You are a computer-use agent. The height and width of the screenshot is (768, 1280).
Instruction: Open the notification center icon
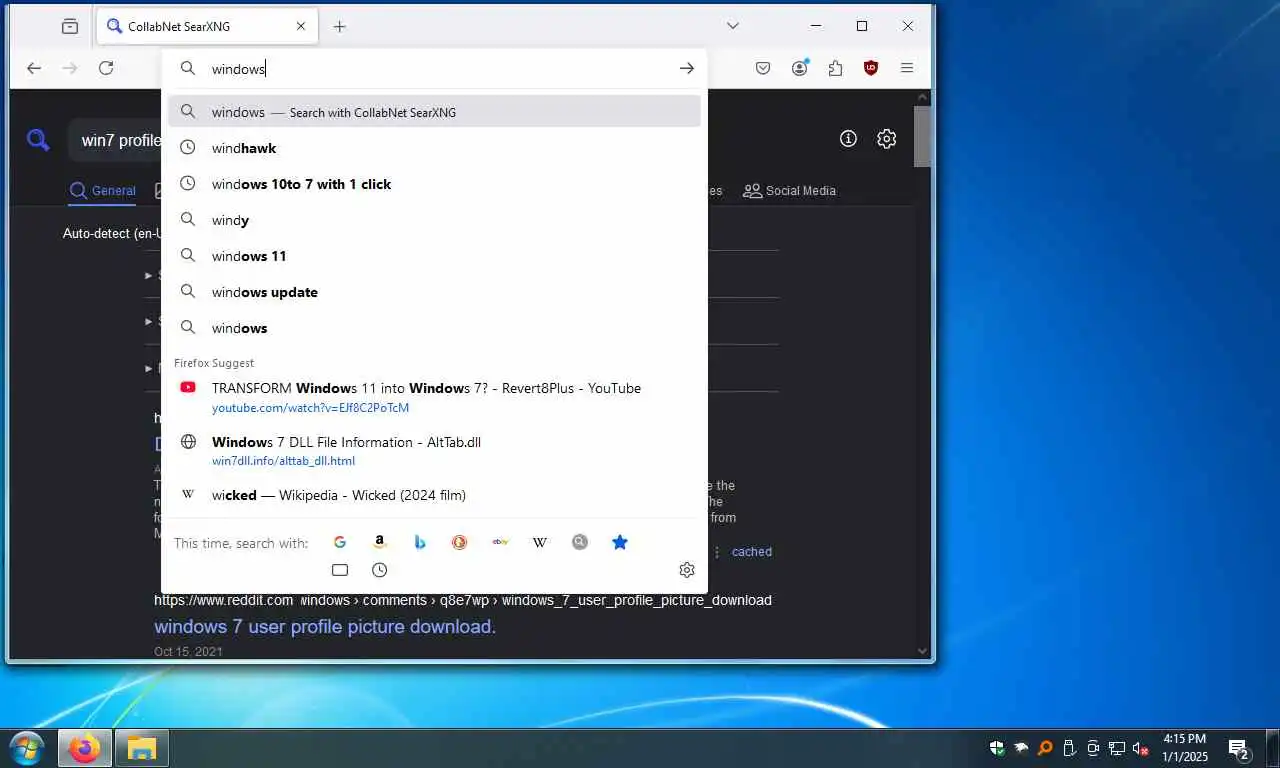(x=1239, y=749)
